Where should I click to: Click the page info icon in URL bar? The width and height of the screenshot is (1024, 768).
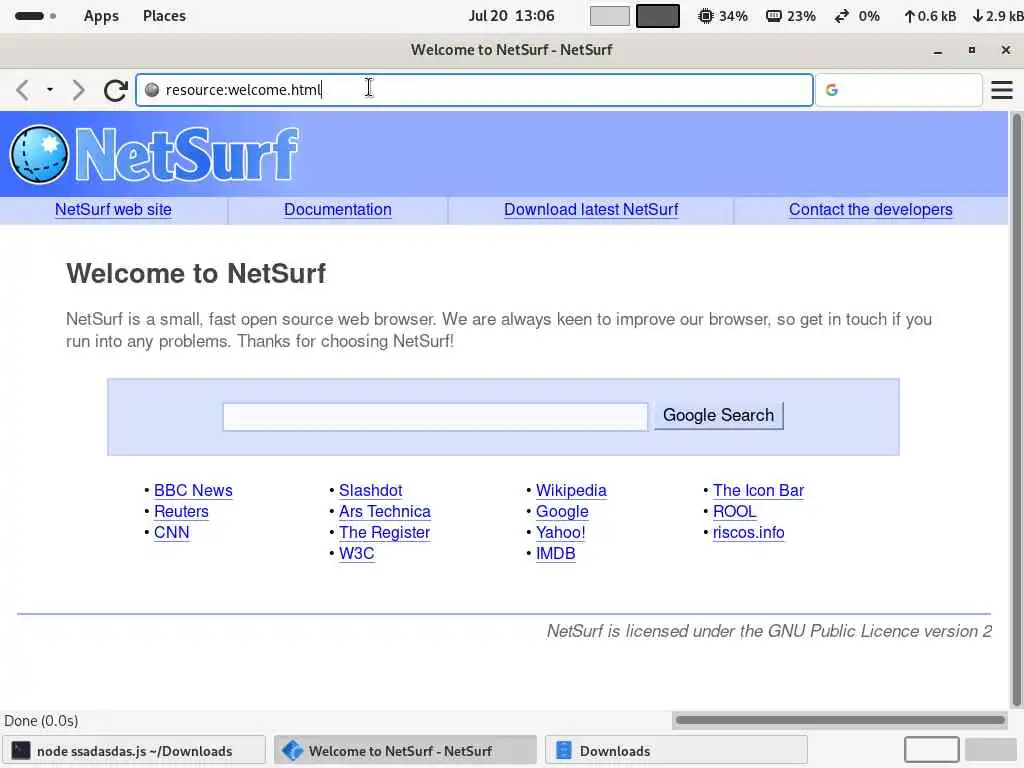click(x=152, y=89)
